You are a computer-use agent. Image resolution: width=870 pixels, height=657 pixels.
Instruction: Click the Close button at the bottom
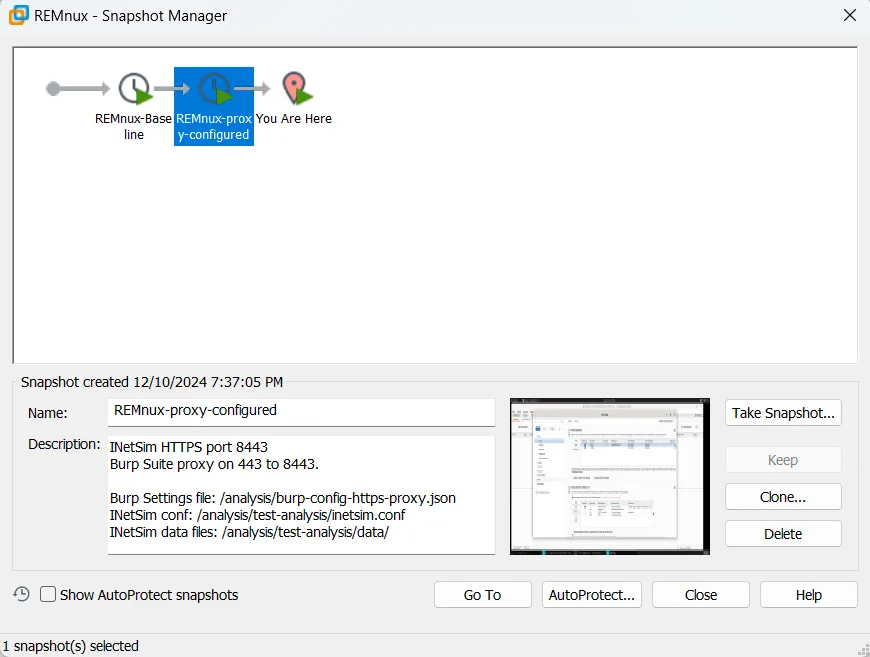click(700, 595)
